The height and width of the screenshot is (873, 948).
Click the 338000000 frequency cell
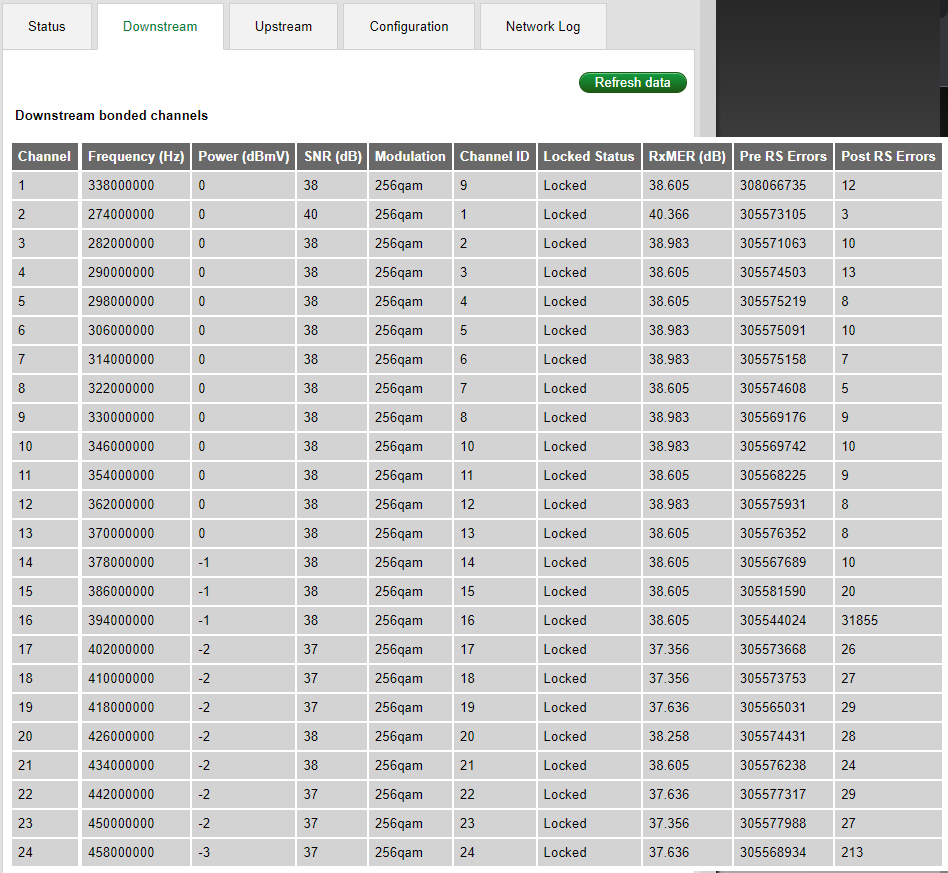click(121, 186)
